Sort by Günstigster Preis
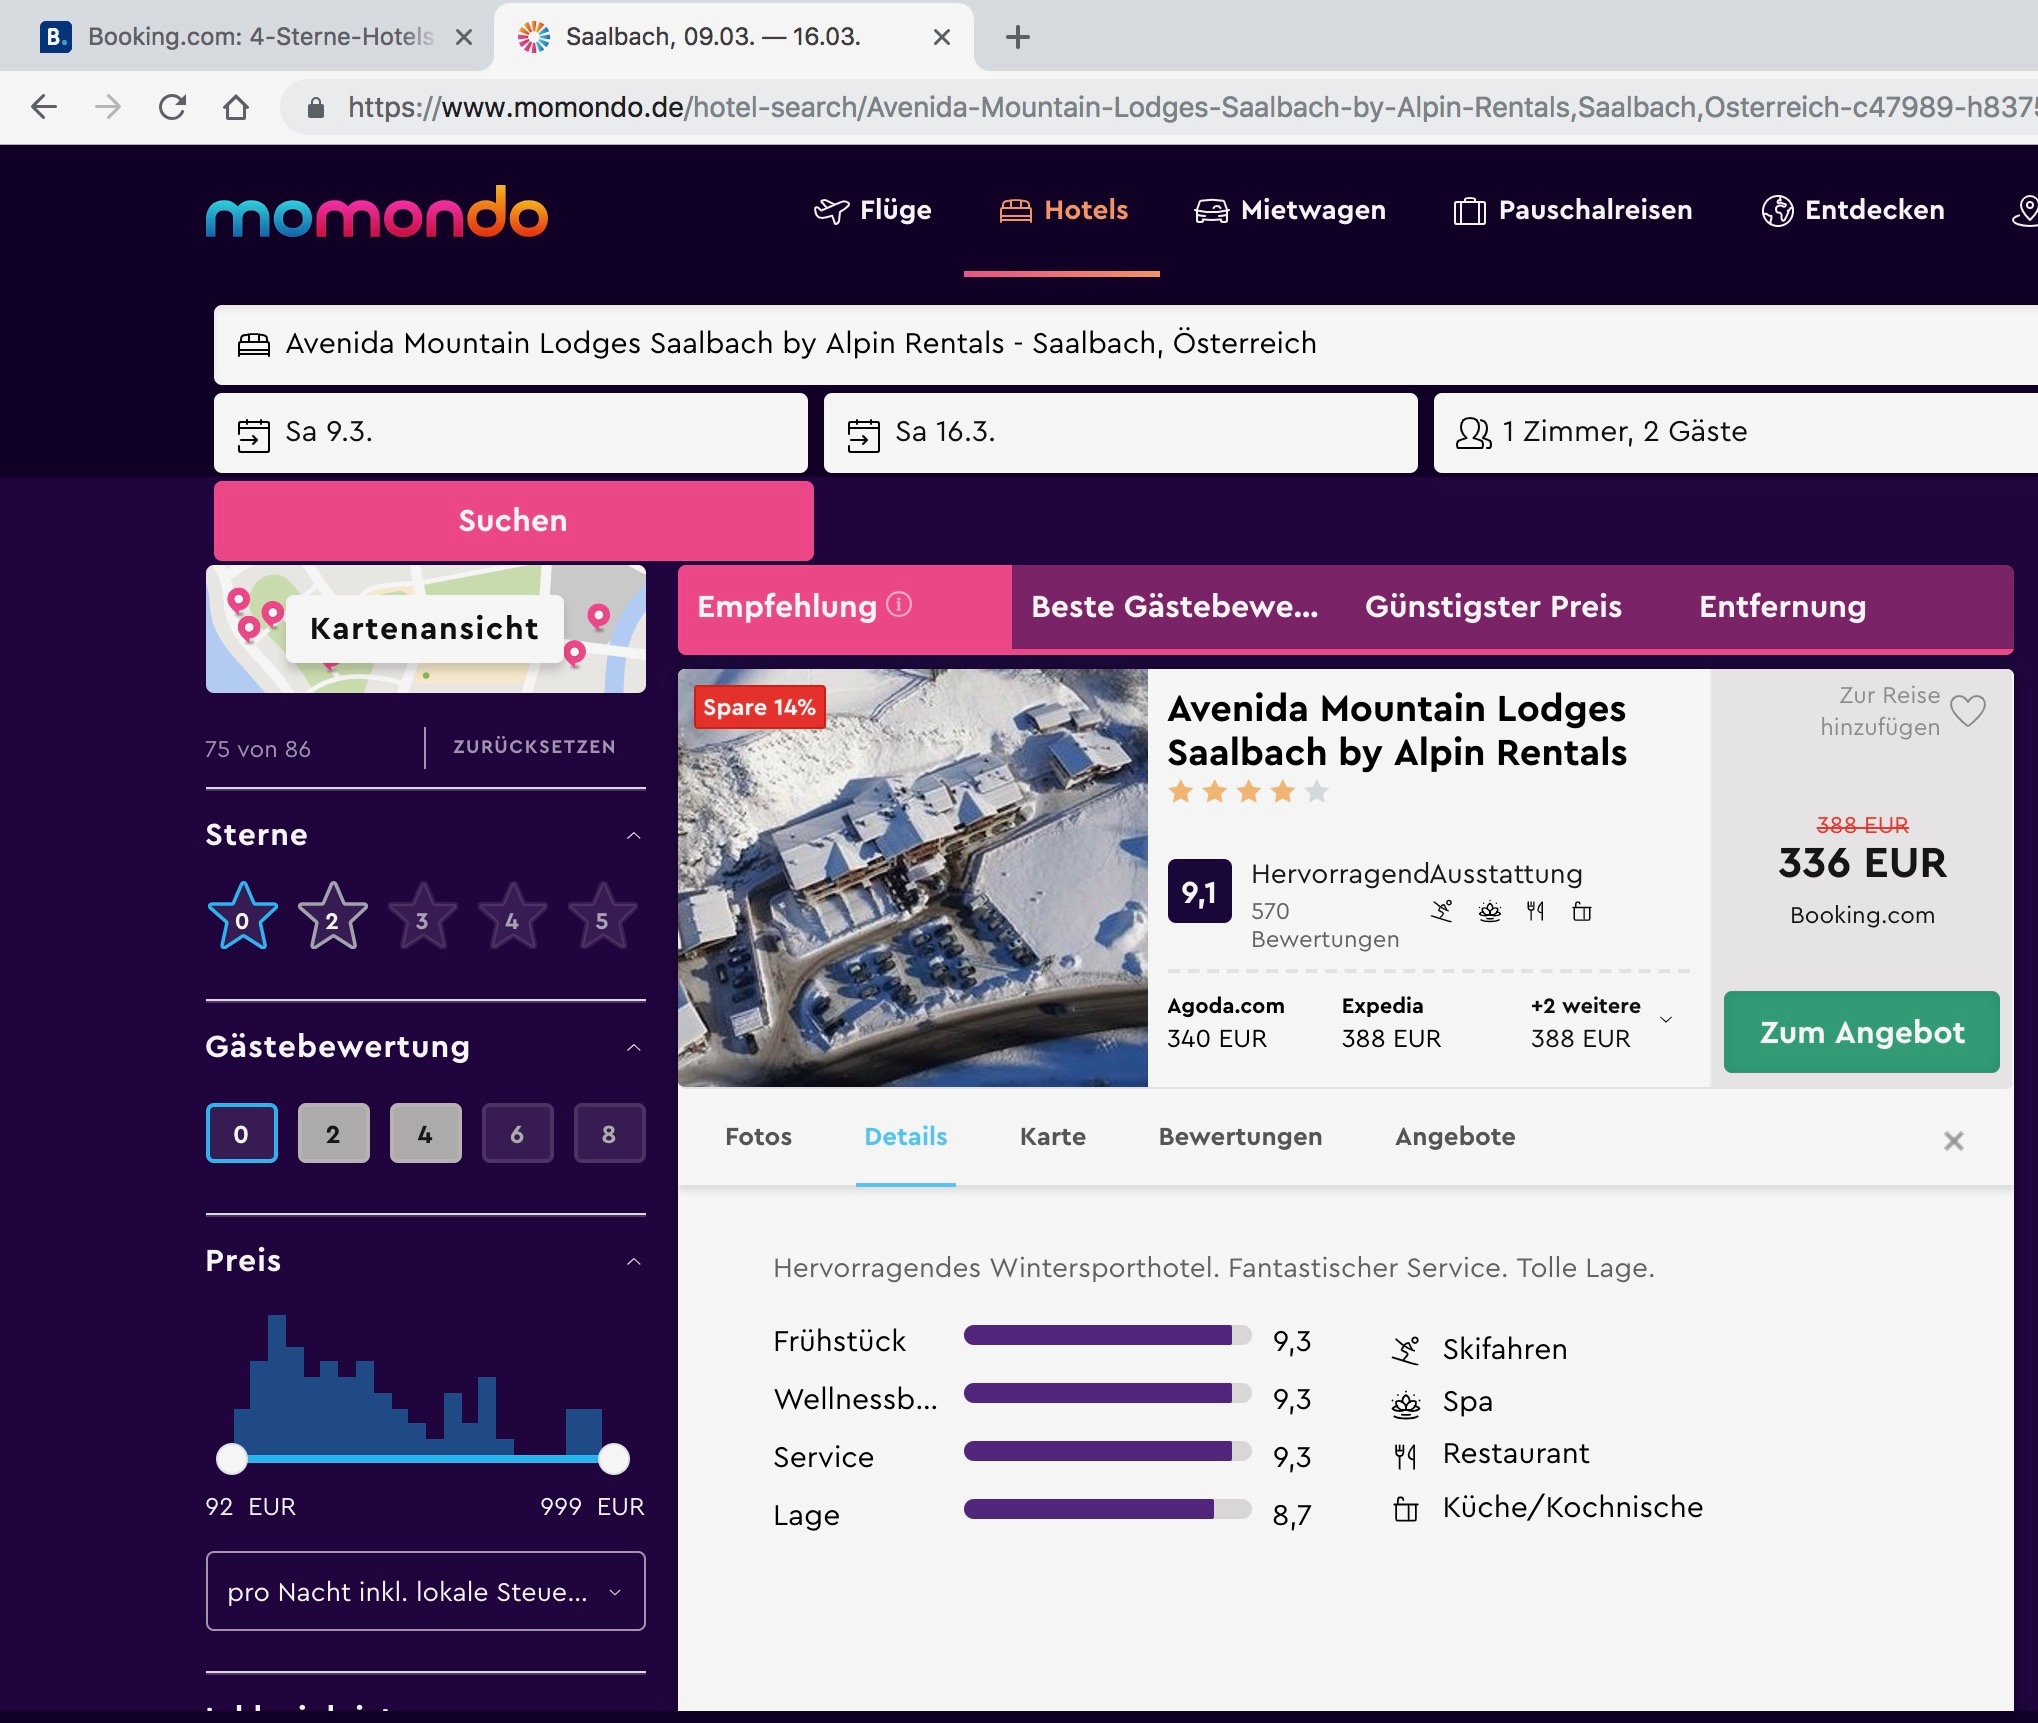Image resolution: width=2038 pixels, height=1723 pixels. [1493, 607]
